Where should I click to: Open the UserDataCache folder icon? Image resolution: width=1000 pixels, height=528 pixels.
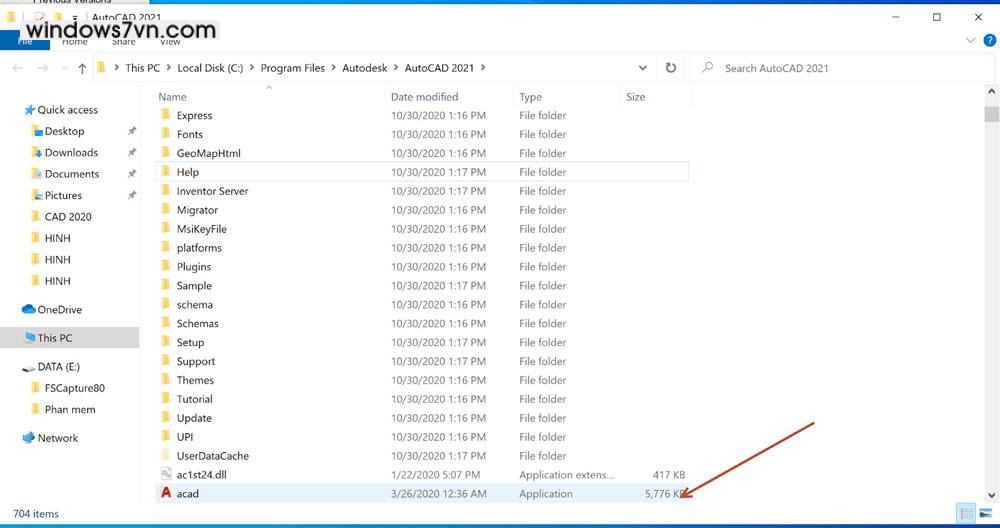coord(166,455)
